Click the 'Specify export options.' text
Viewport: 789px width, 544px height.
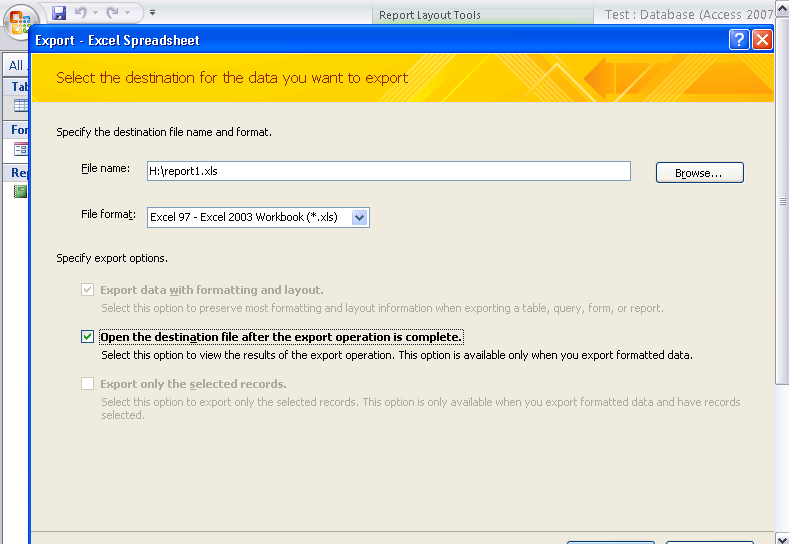coord(112,258)
